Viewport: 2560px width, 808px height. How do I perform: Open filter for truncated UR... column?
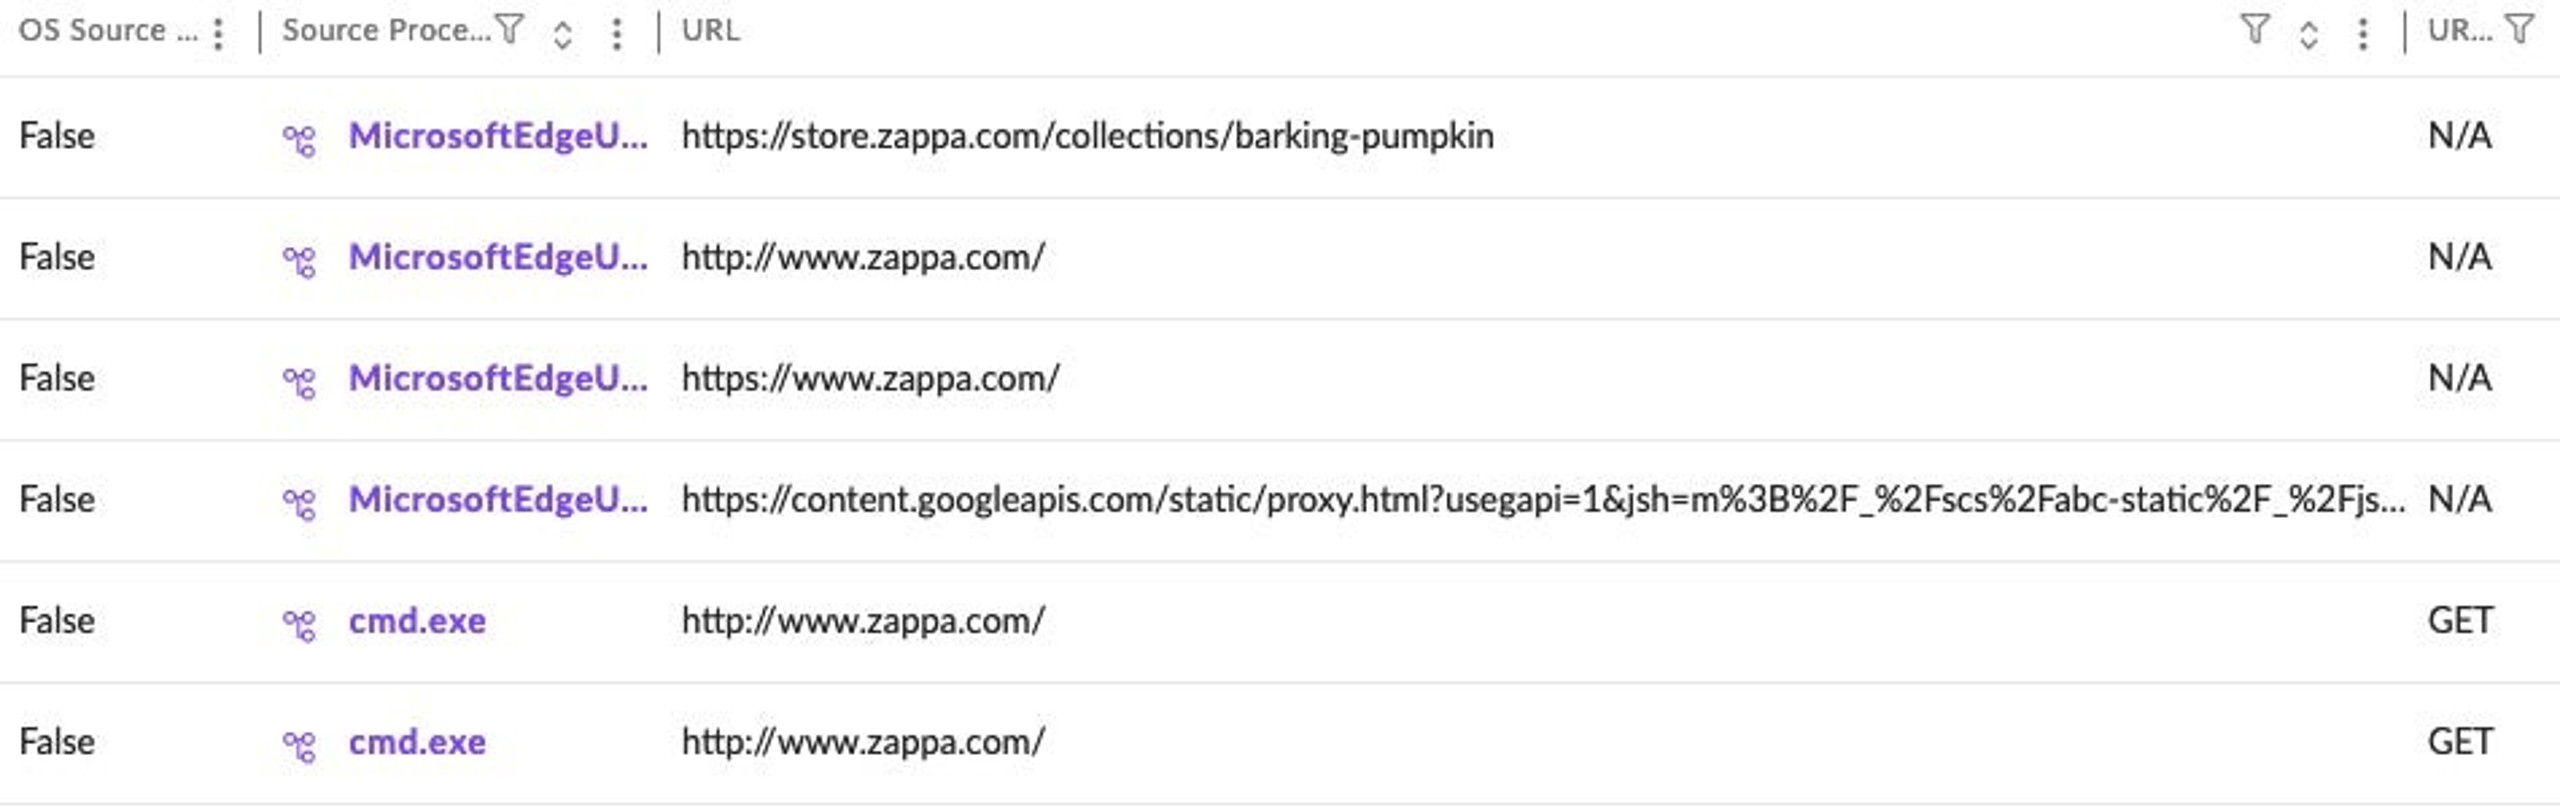point(2520,30)
